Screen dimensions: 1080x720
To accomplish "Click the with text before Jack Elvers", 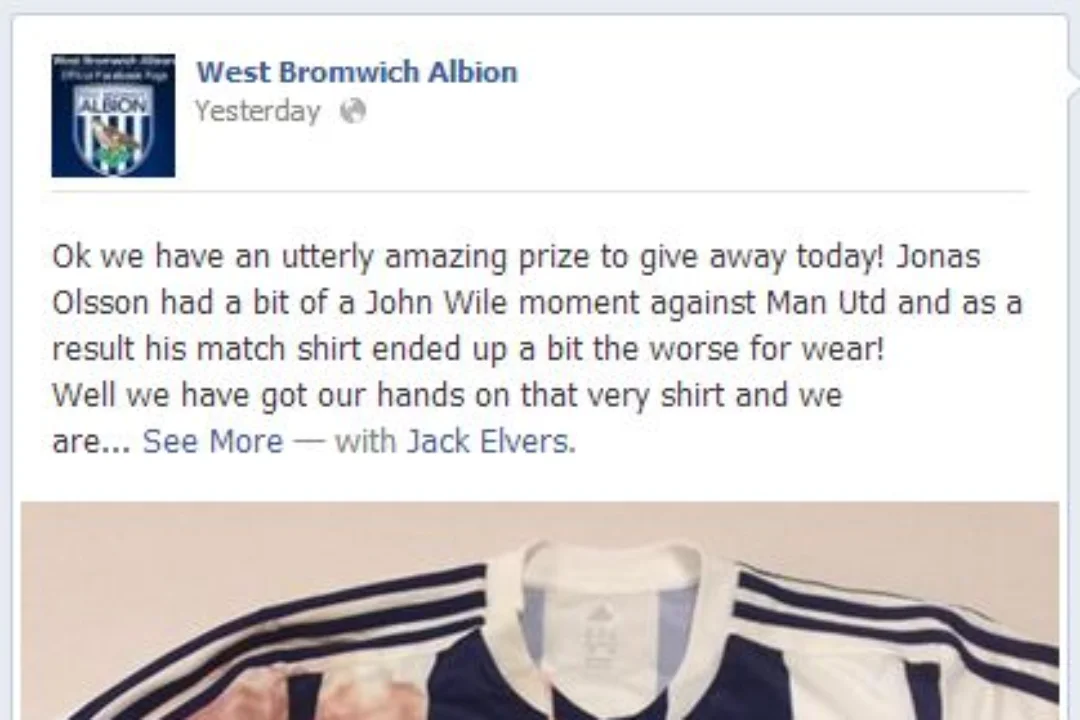I will (366, 441).
